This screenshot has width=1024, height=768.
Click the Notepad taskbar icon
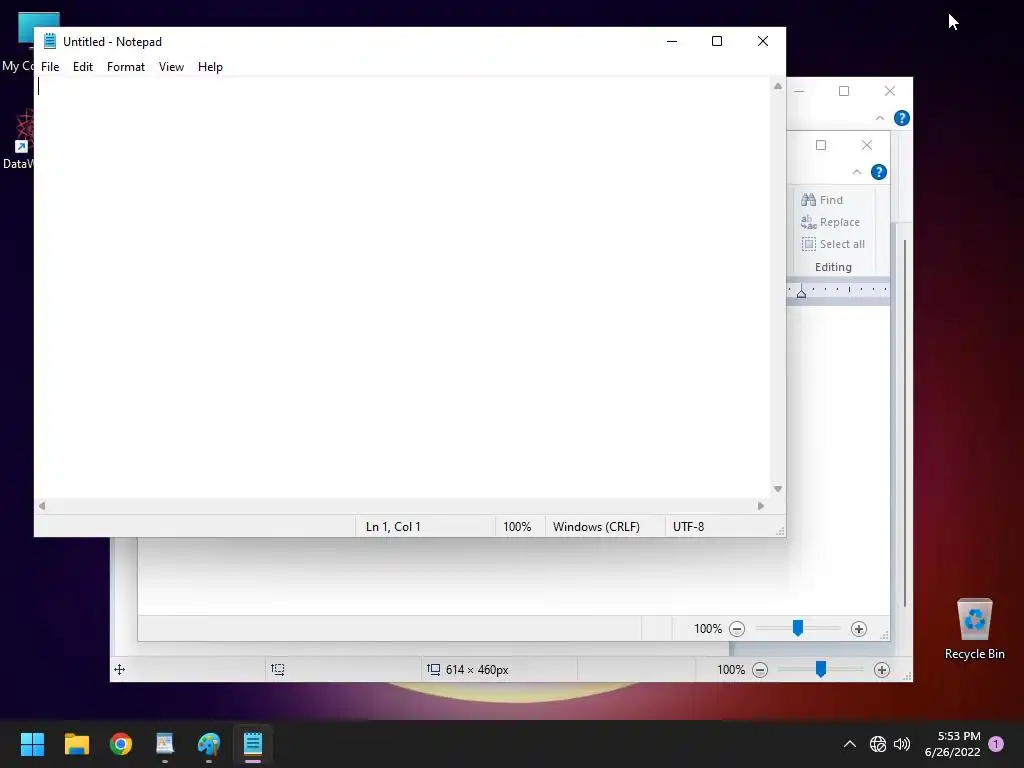point(253,744)
